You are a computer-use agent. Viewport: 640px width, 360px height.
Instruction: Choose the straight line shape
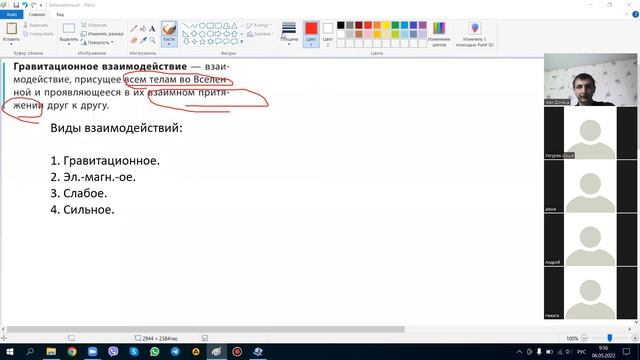click(x=186, y=26)
